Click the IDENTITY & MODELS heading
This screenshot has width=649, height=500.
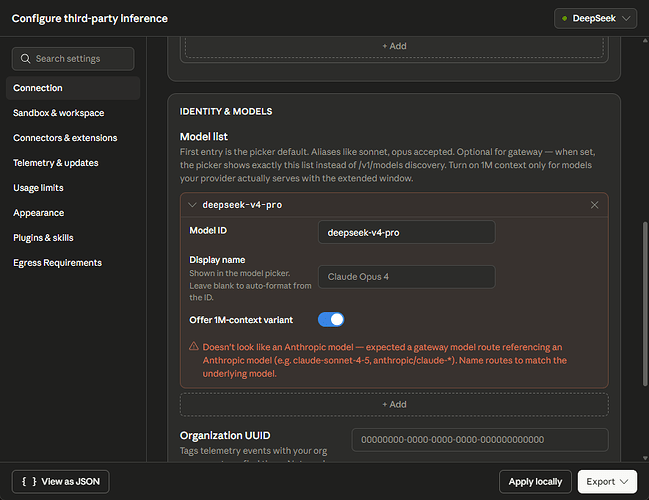coord(226,111)
